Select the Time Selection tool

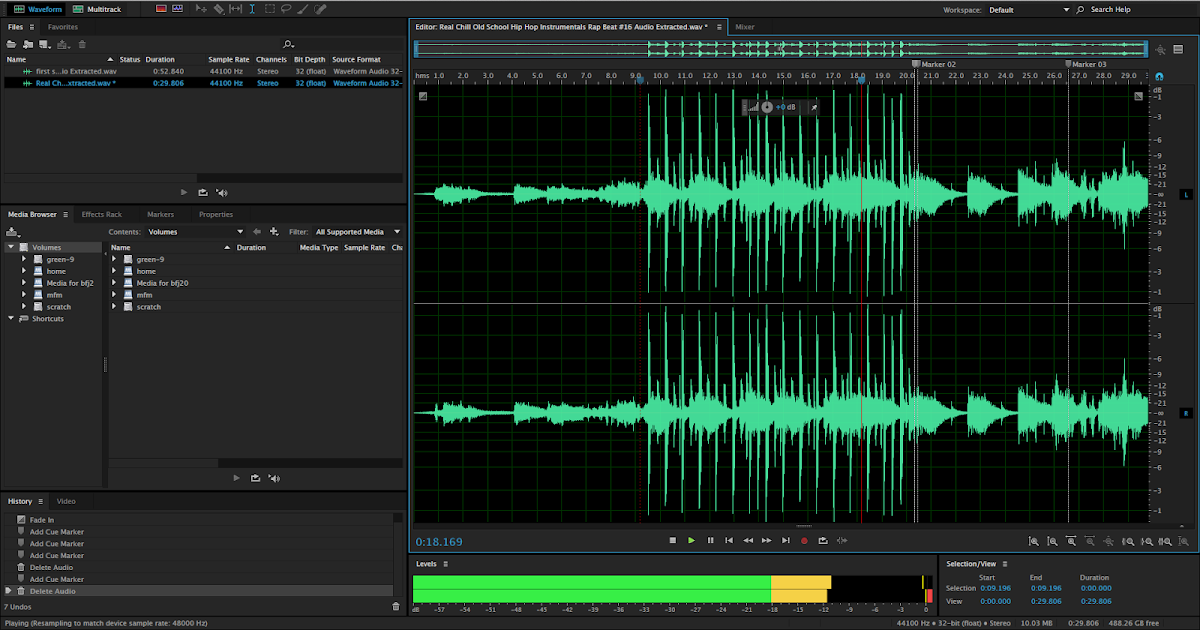click(252, 9)
